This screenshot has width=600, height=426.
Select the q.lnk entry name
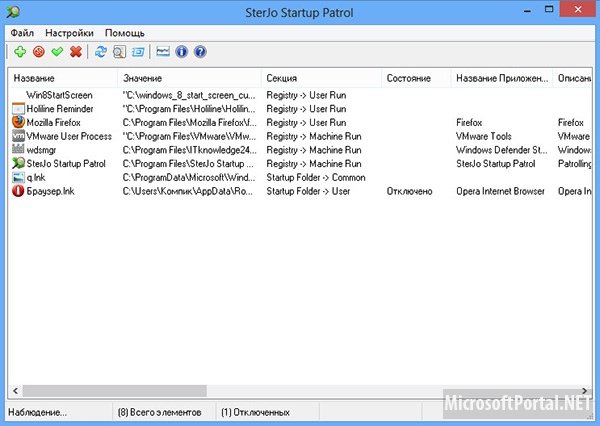point(36,178)
